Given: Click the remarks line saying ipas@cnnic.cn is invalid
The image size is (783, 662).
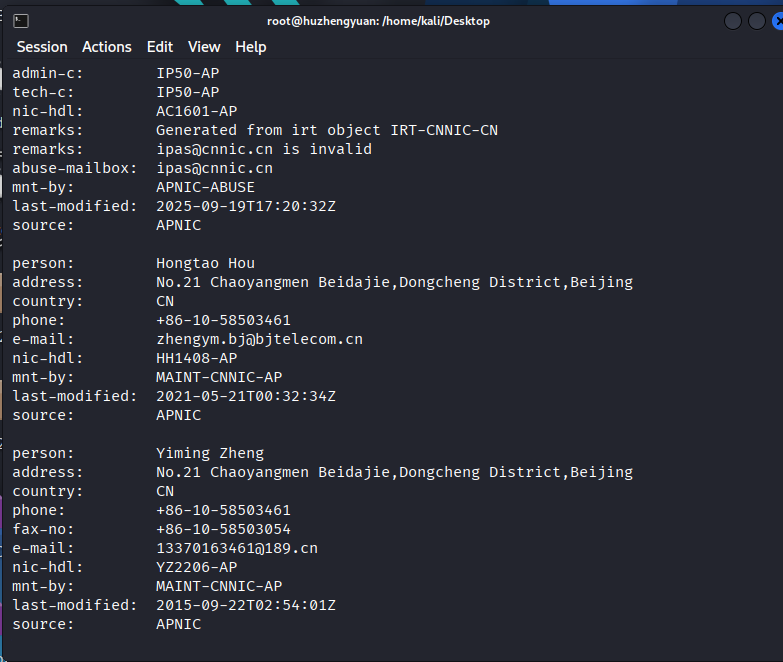Looking at the screenshot, I should (264, 149).
